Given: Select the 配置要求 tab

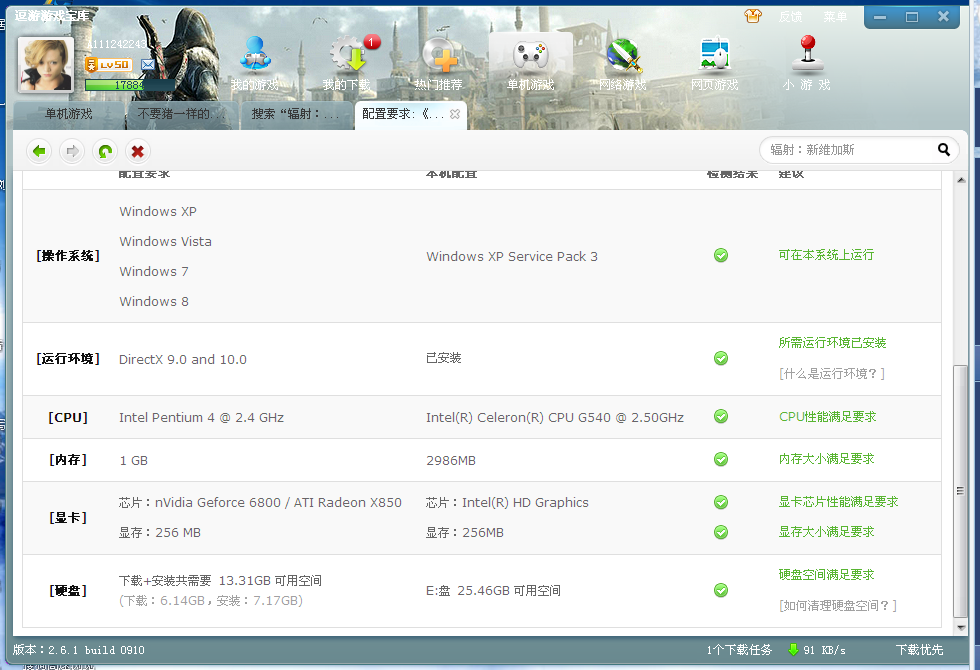Looking at the screenshot, I should coord(411,114).
